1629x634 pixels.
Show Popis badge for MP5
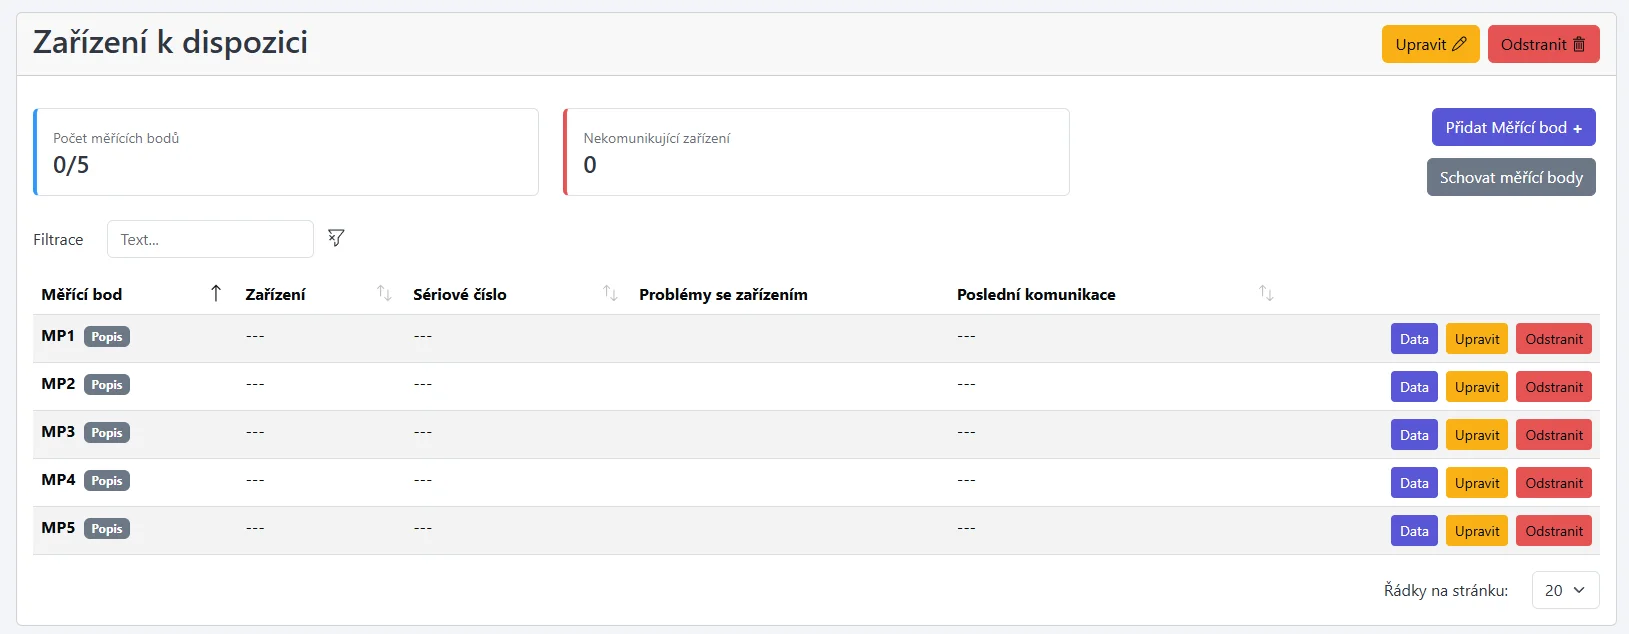pyautogui.click(x=107, y=529)
